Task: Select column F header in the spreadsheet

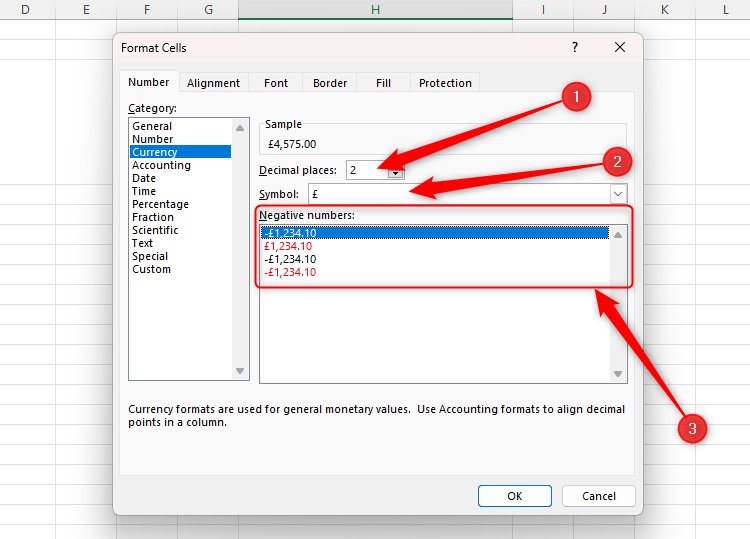Action: (x=147, y=10)
